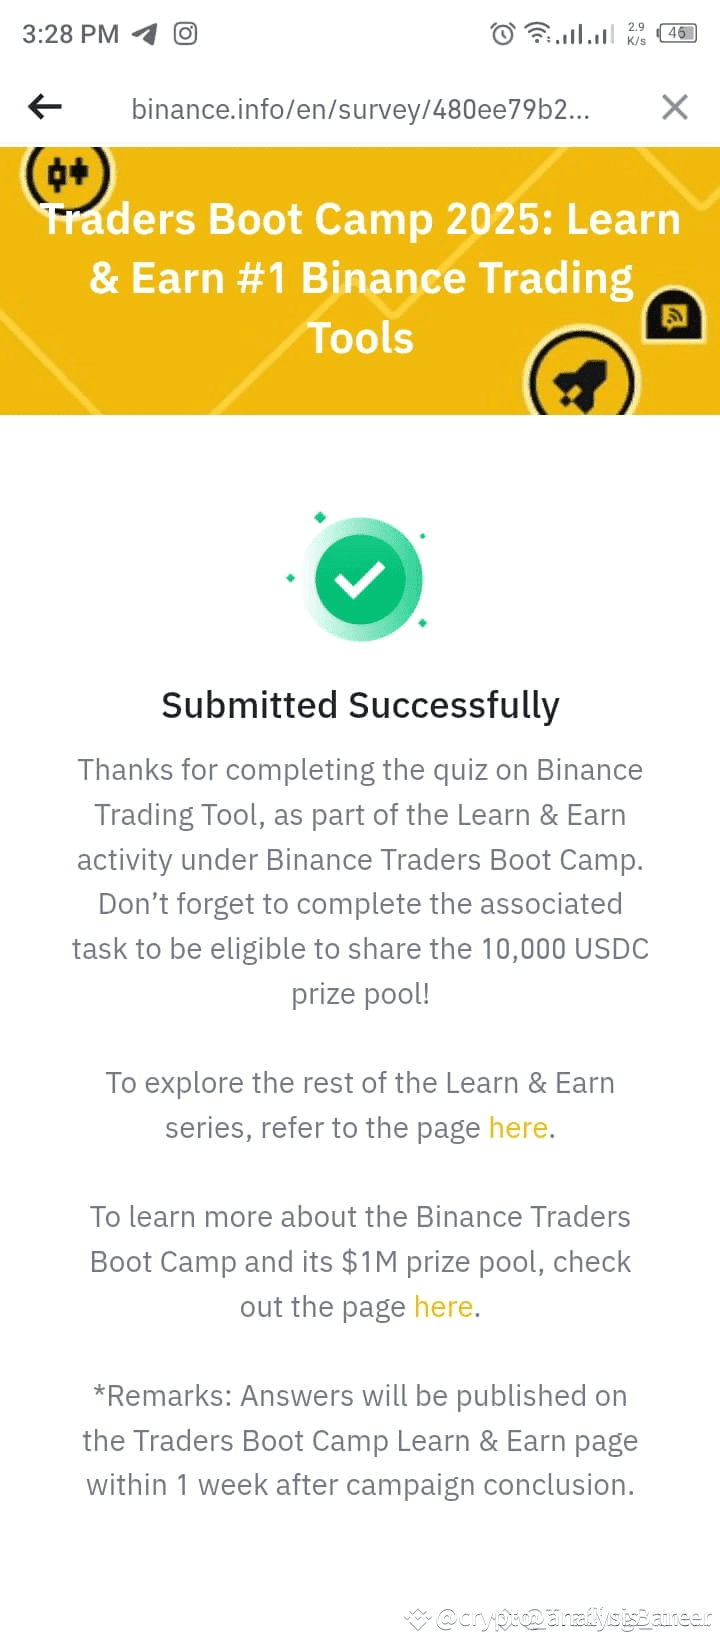Image resolution: width=720 pixels, height=1640 pixels.
Task: Click the back arrow beside the address bar
Action: coord(44,107)
